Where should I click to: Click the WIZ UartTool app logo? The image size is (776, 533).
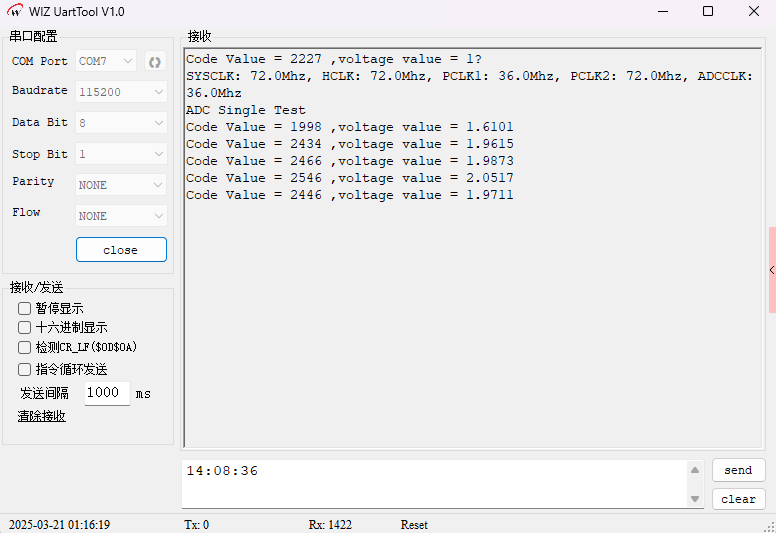click(15, 11)
